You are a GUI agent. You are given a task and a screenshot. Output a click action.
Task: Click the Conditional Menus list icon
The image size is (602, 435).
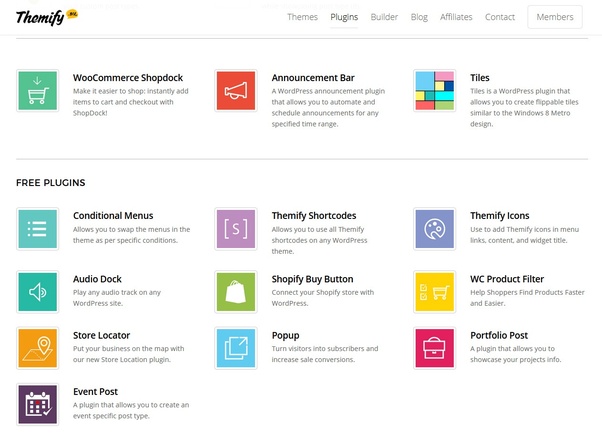pyautogui.click(x=38, y=229)
